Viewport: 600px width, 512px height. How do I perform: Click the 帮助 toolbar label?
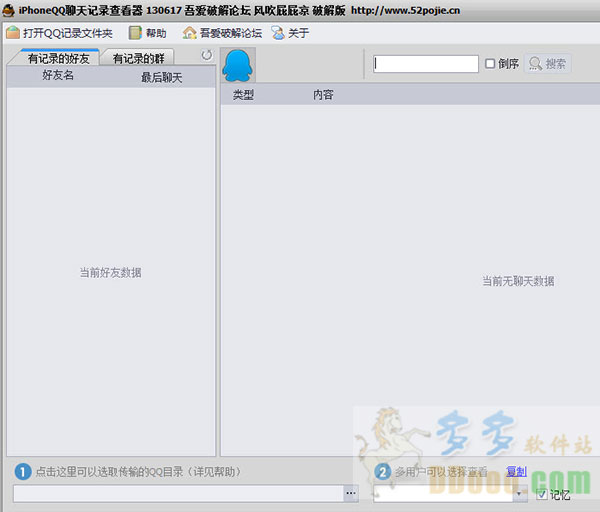pyautogui.click(x=156, y=33)
